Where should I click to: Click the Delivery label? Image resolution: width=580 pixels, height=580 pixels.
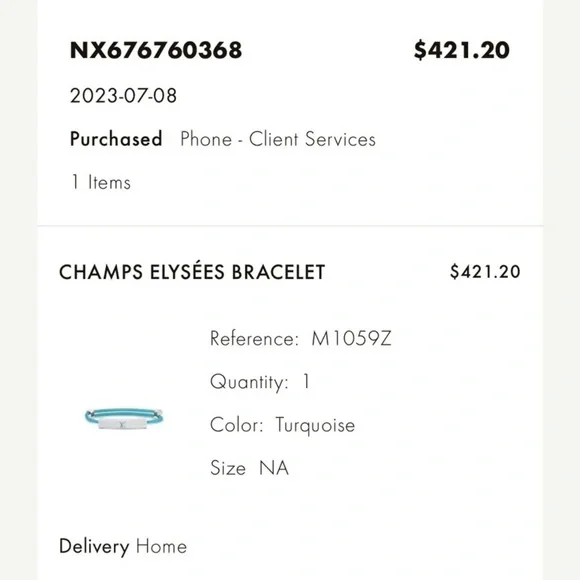tap(94, 547)
